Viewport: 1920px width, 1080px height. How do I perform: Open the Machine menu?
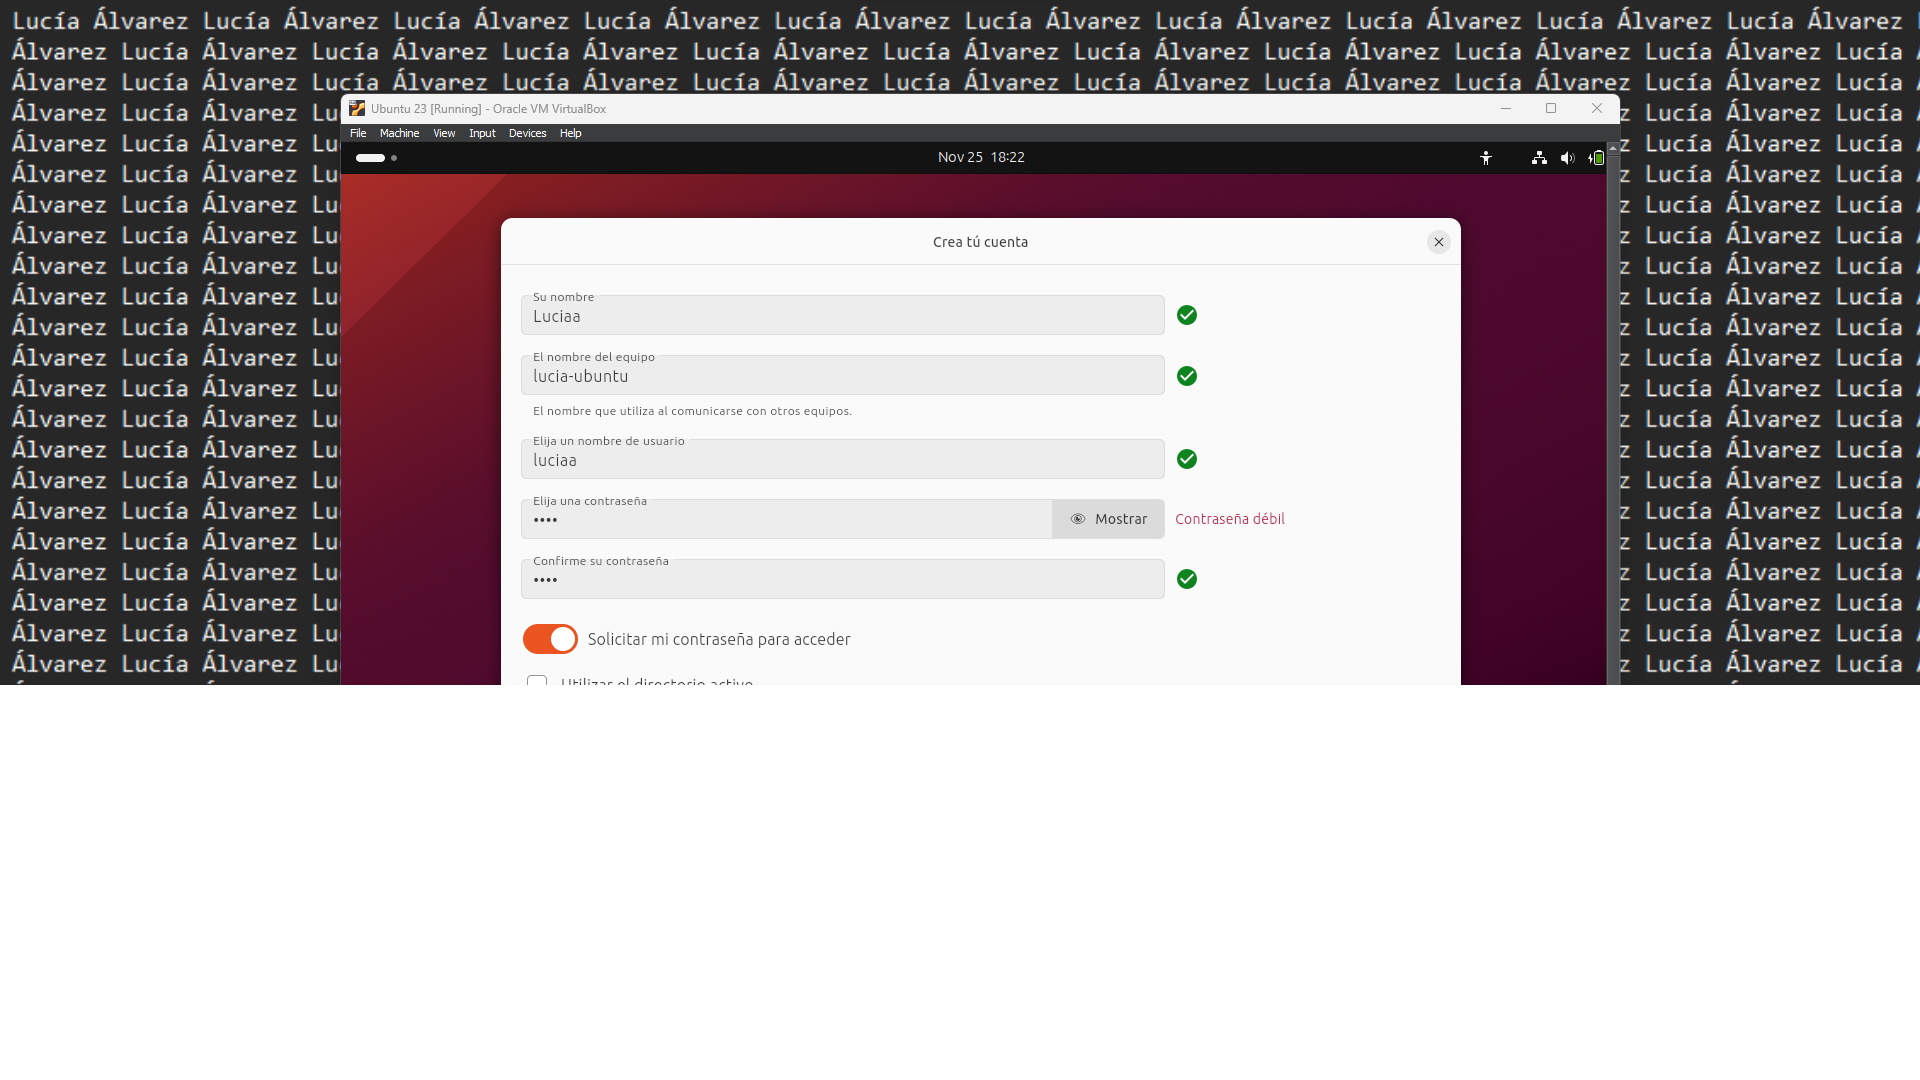(399, 133)
